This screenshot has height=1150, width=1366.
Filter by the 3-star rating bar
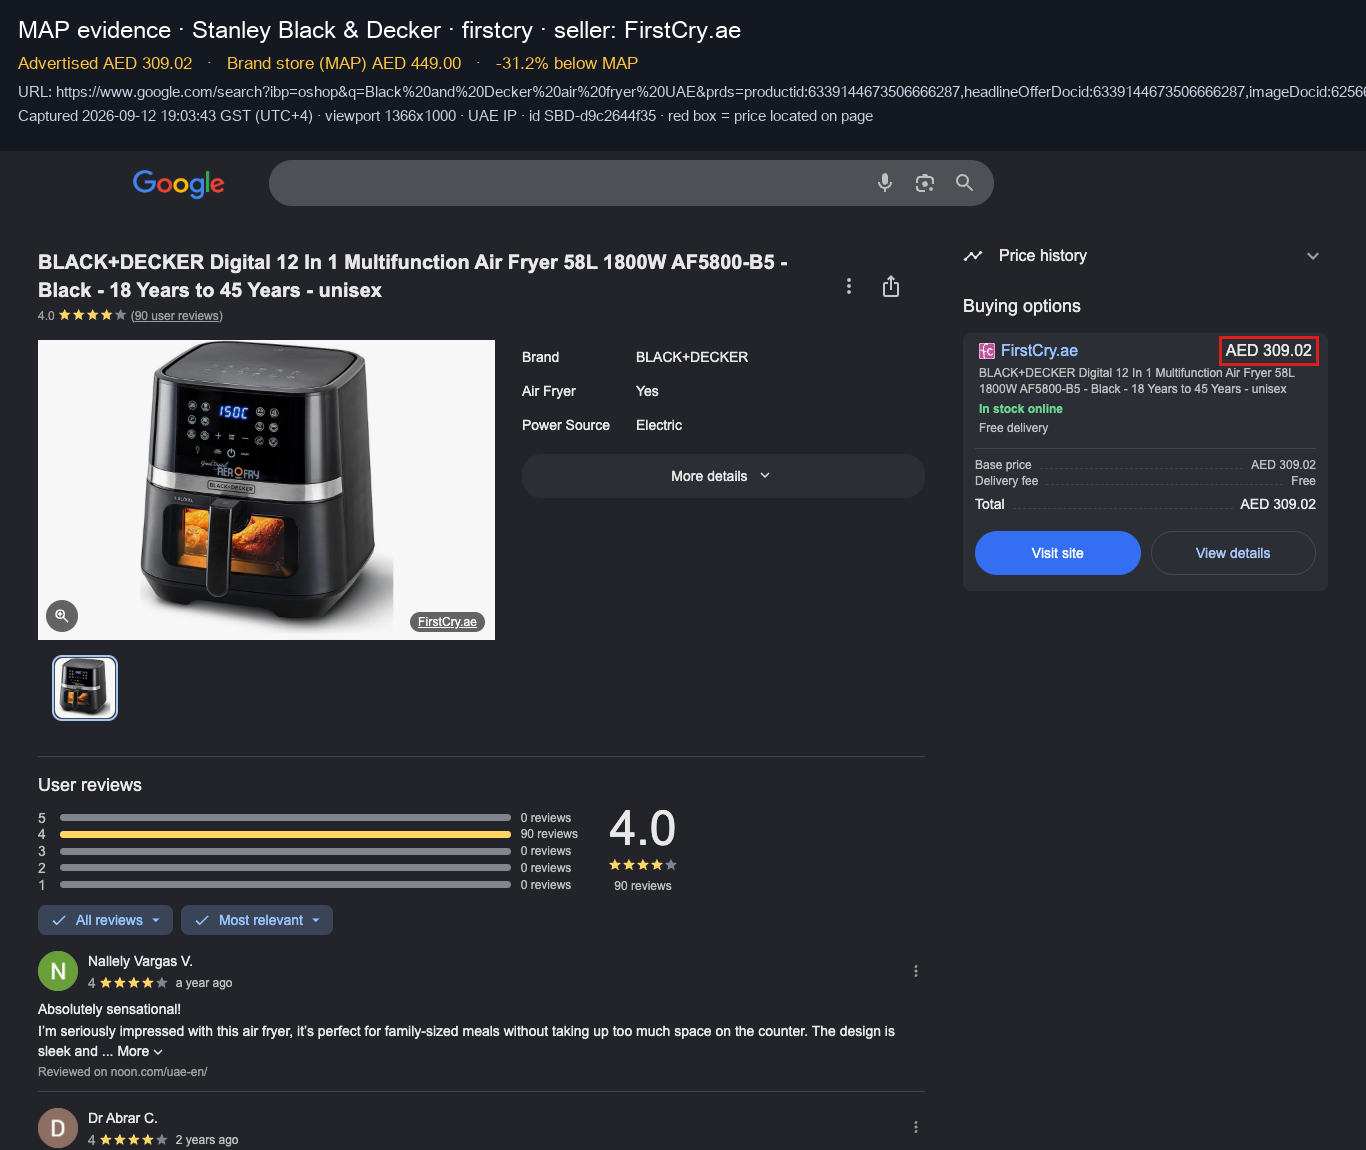coord(285,851)
